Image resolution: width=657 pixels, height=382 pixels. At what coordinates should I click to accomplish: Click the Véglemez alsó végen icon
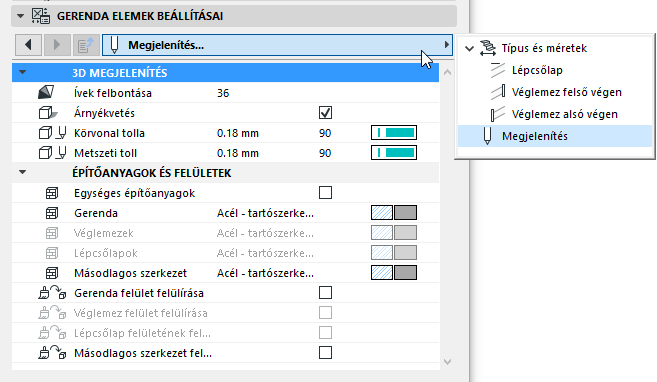(498, 114)
